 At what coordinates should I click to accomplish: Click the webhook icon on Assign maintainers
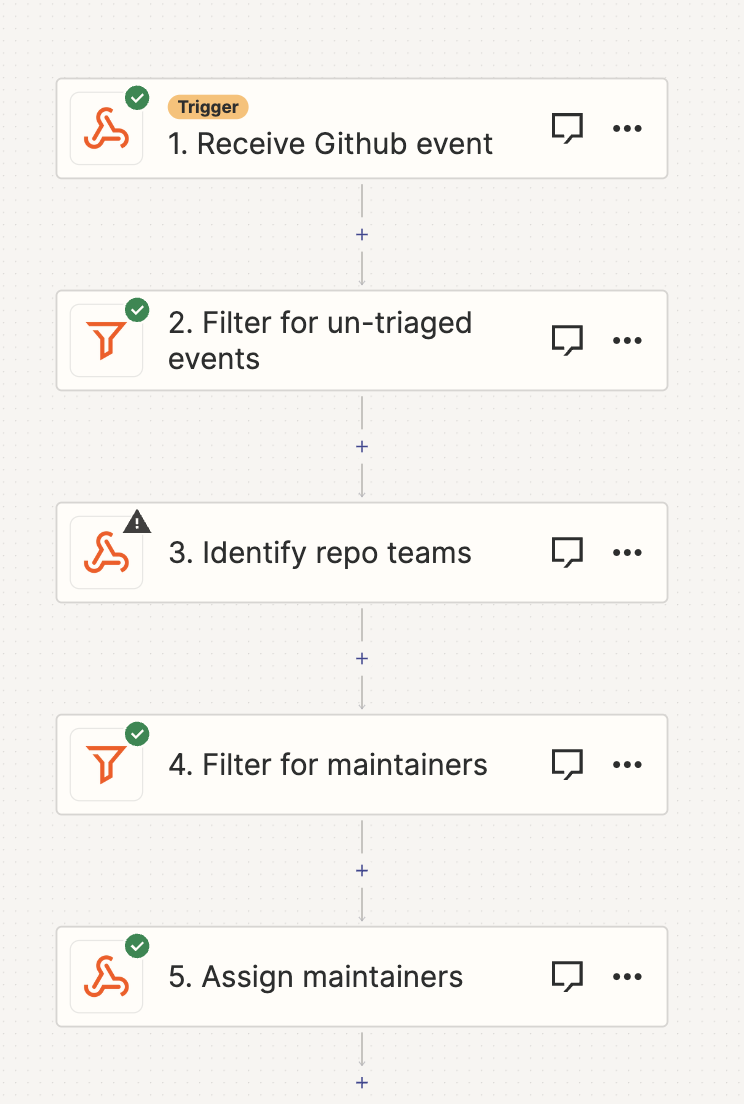click(x=106, y=976)
